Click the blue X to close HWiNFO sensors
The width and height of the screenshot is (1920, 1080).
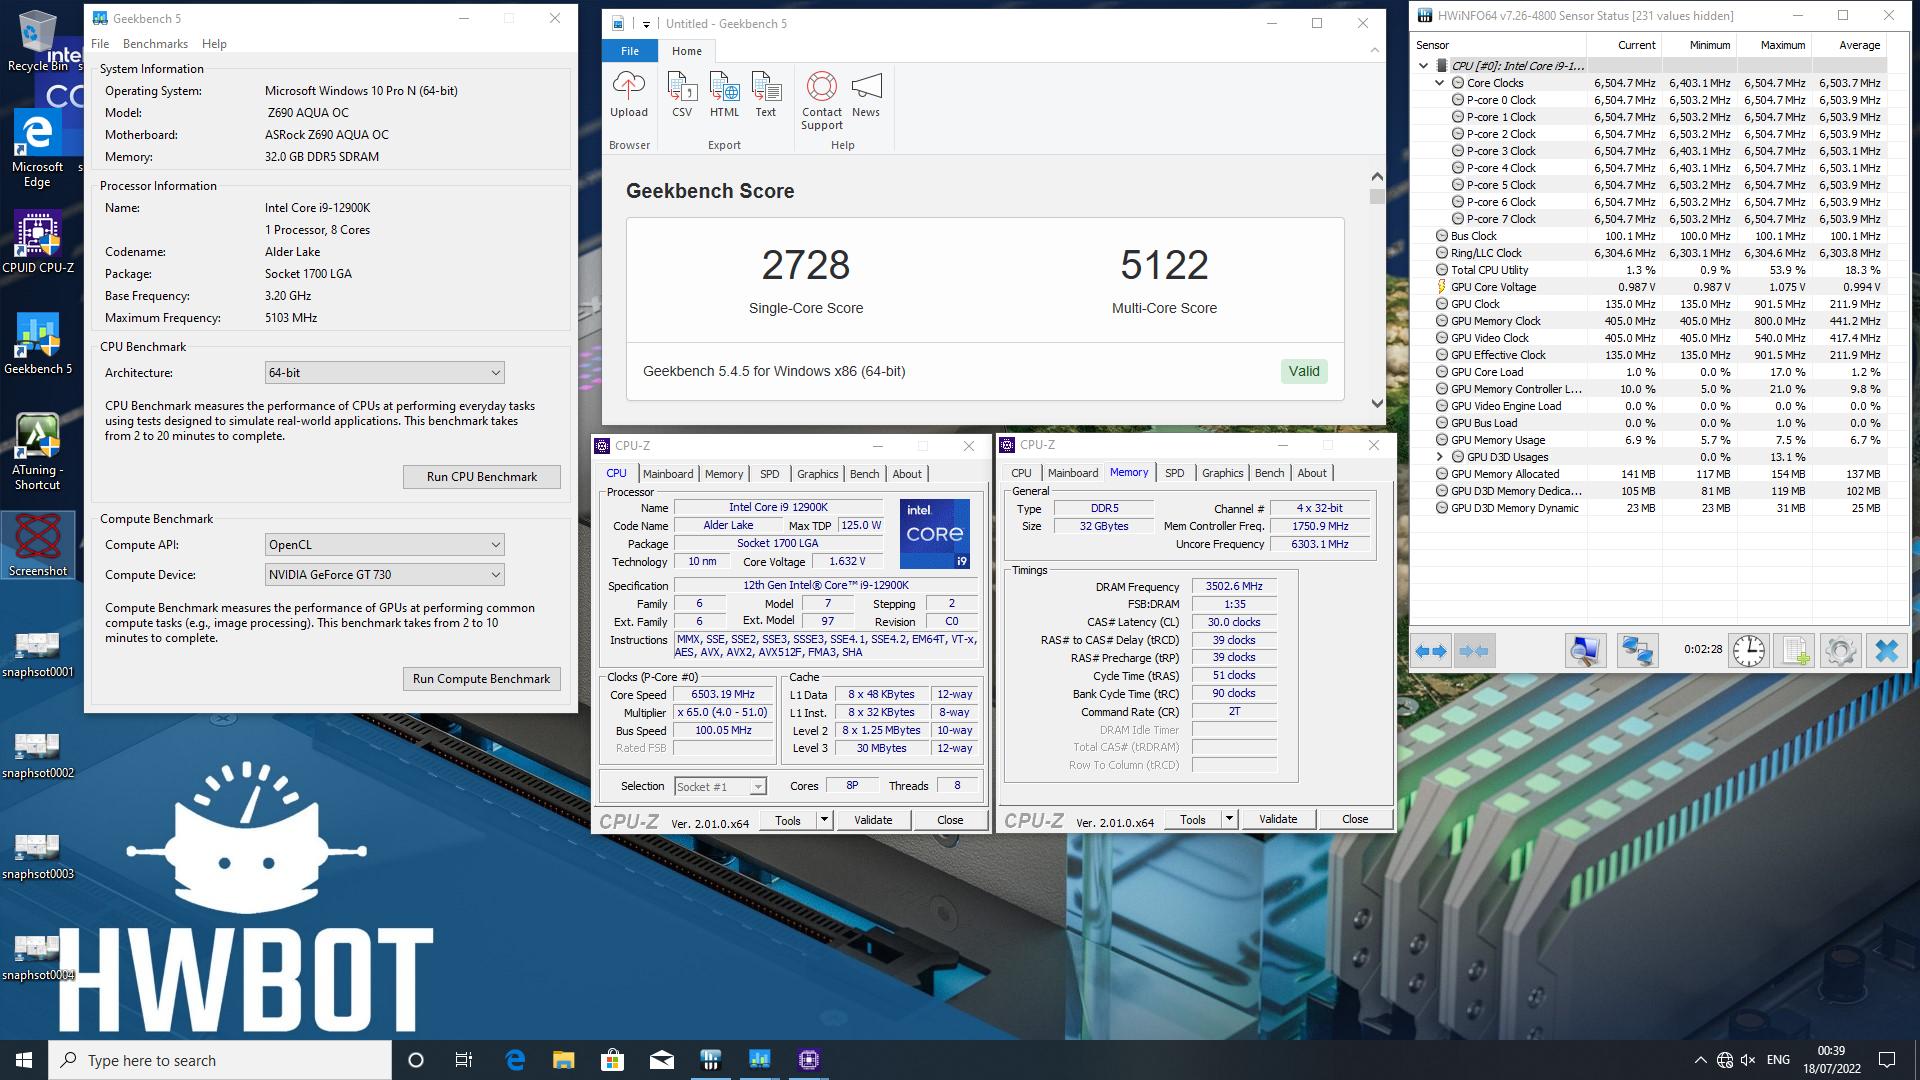coord(1886,651)
